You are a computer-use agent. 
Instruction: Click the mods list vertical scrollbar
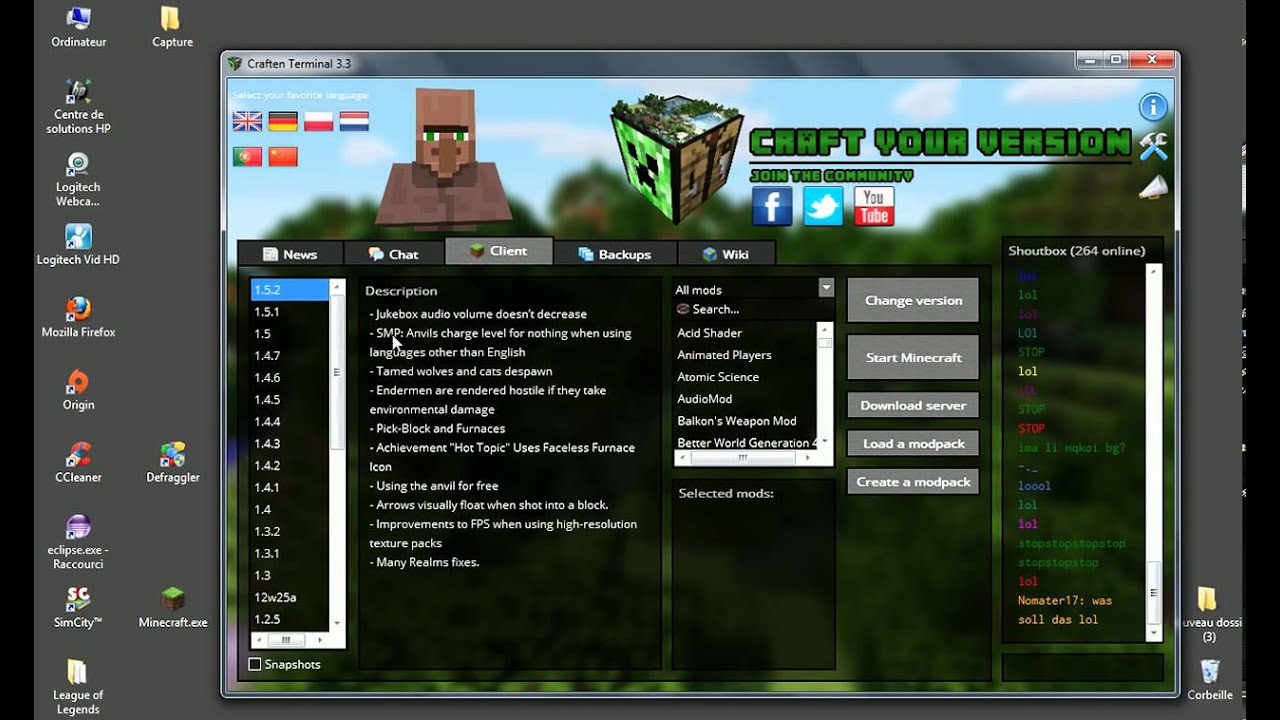[x=825, y=385]
